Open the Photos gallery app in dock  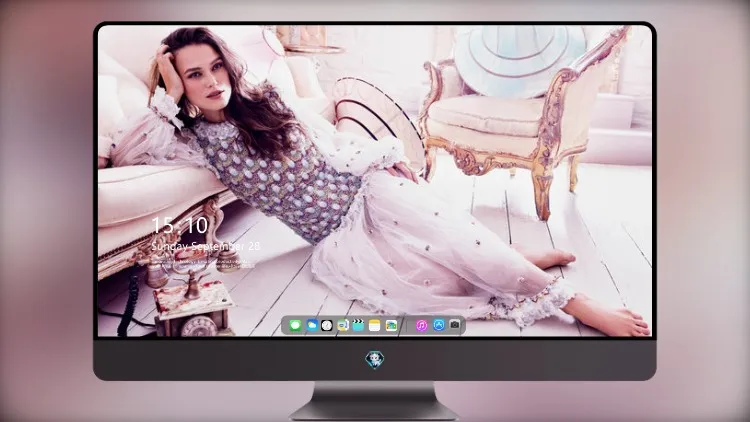(391, 325)
